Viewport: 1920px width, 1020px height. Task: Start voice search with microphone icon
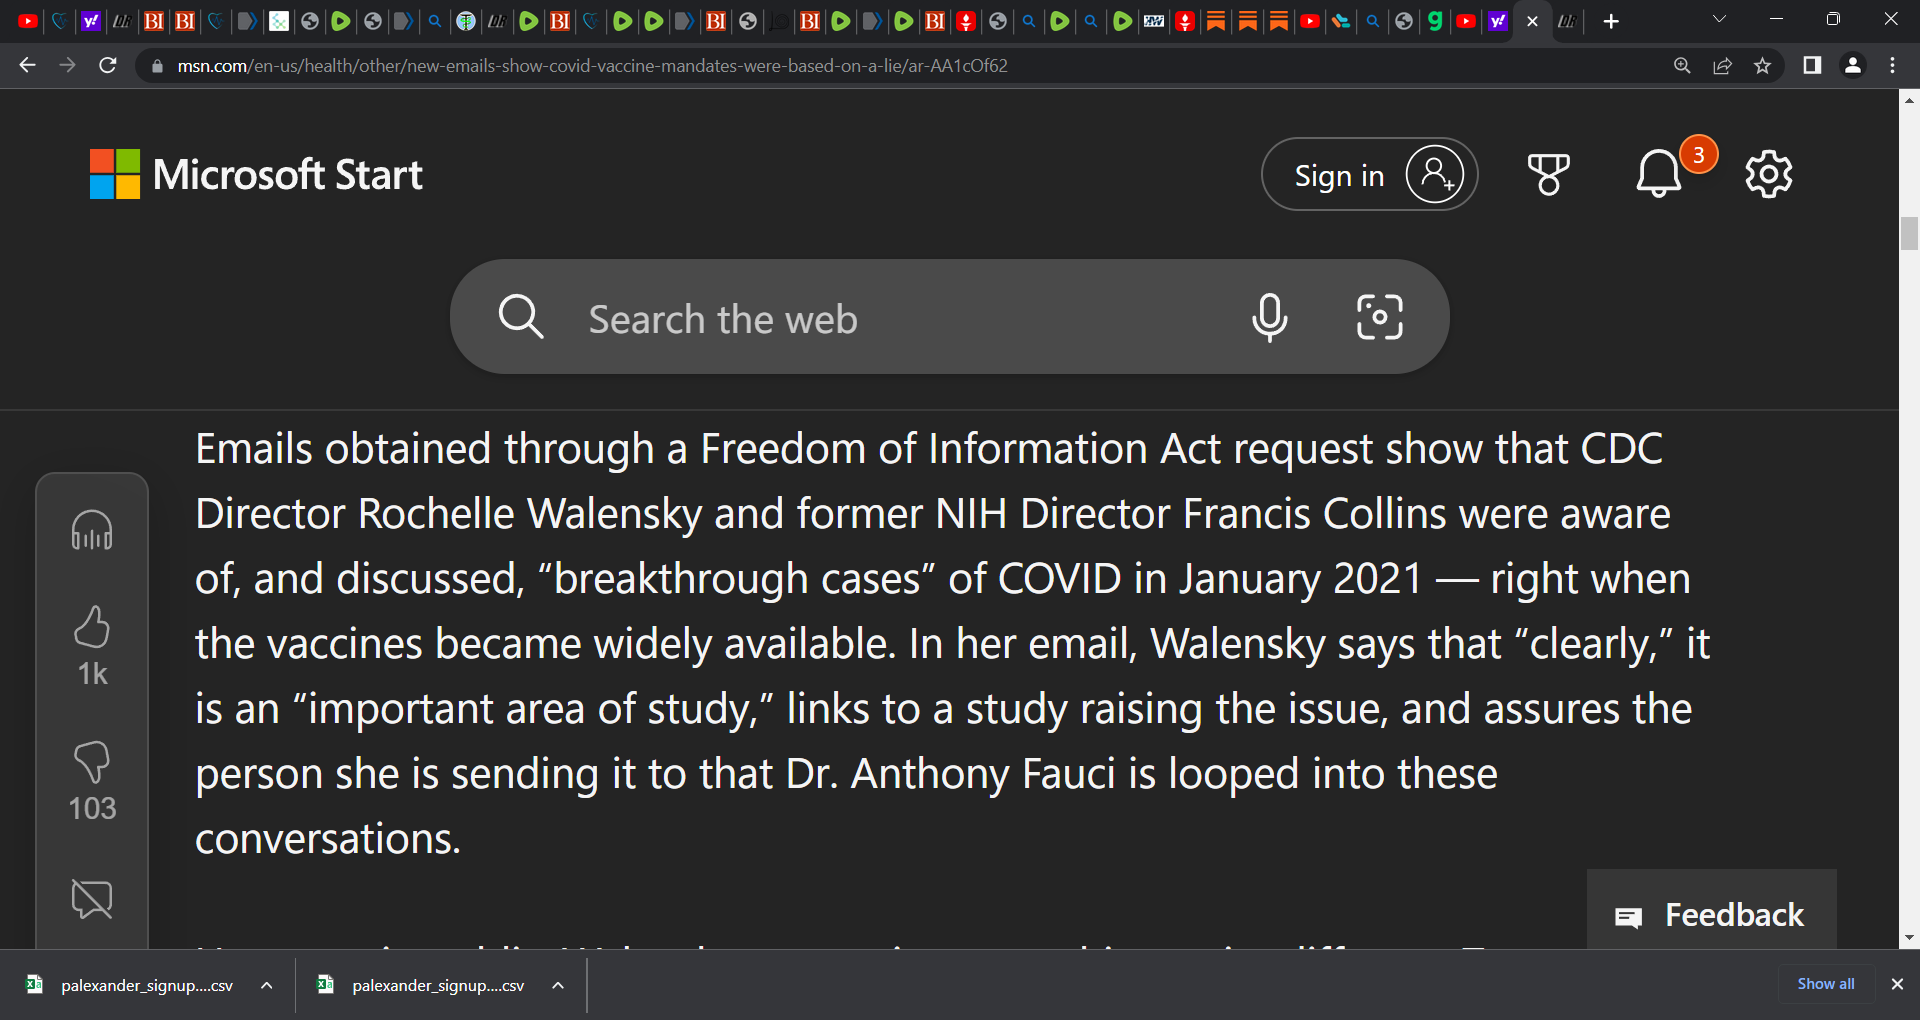point(1269,318)
